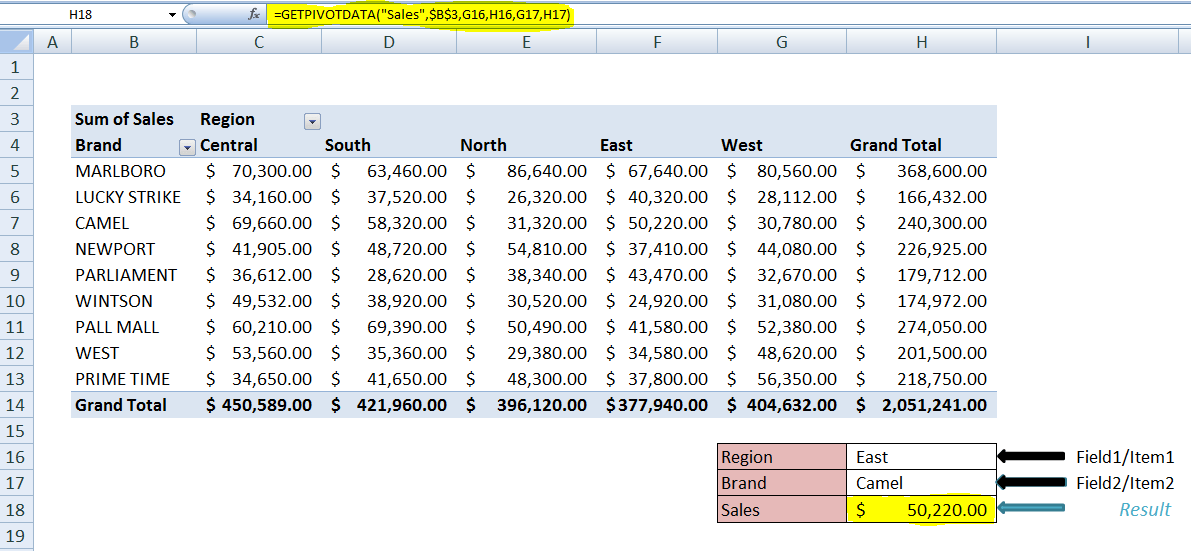Select row 18 header

pyautogui.click(x=17, y=509)
